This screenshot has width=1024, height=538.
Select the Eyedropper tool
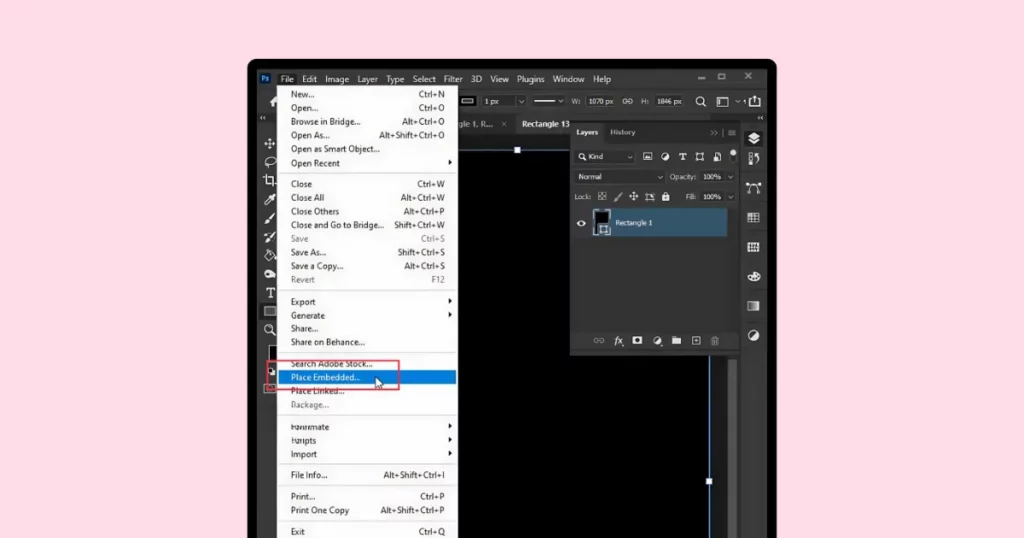269,199
